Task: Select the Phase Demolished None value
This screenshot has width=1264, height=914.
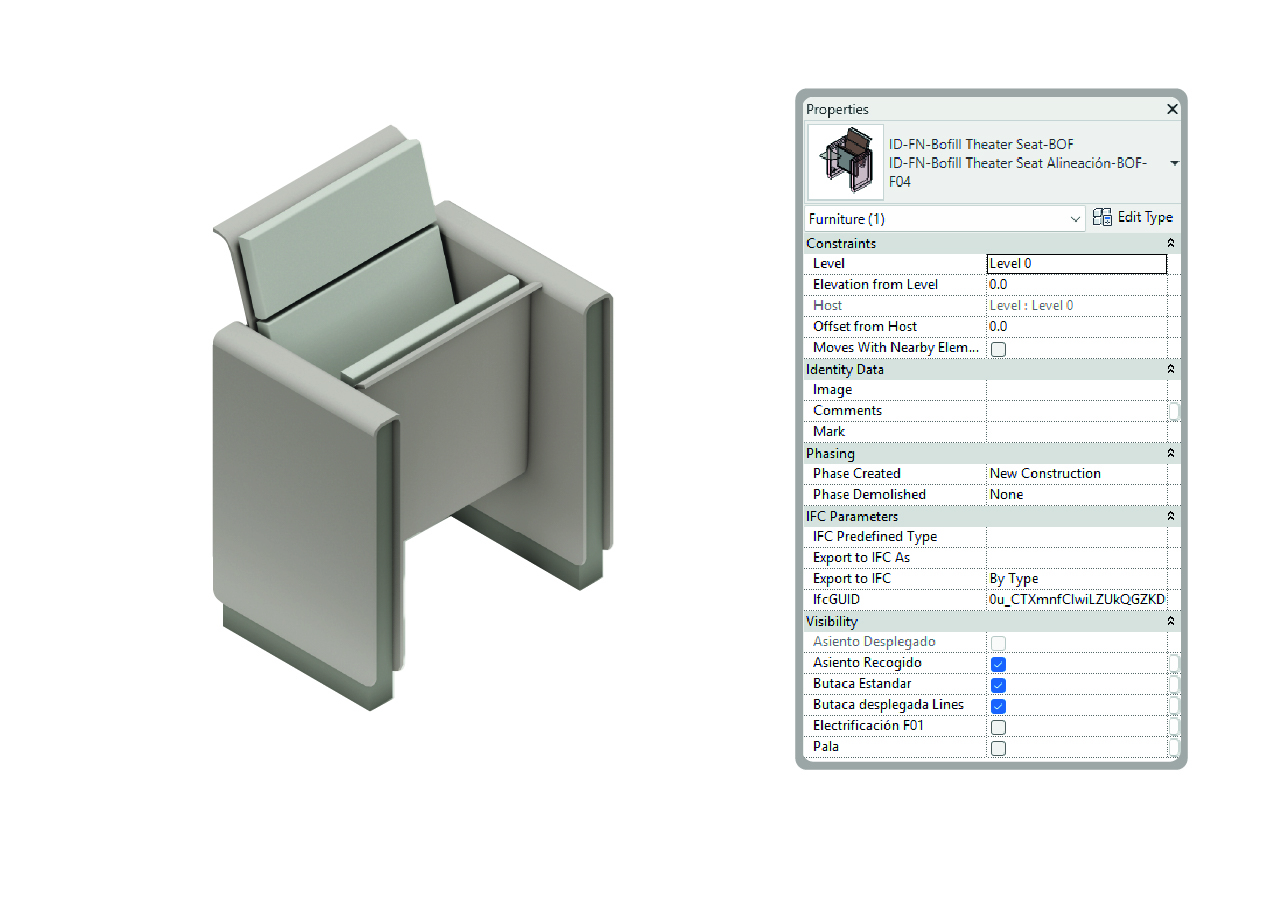Action: point(1076,495)
